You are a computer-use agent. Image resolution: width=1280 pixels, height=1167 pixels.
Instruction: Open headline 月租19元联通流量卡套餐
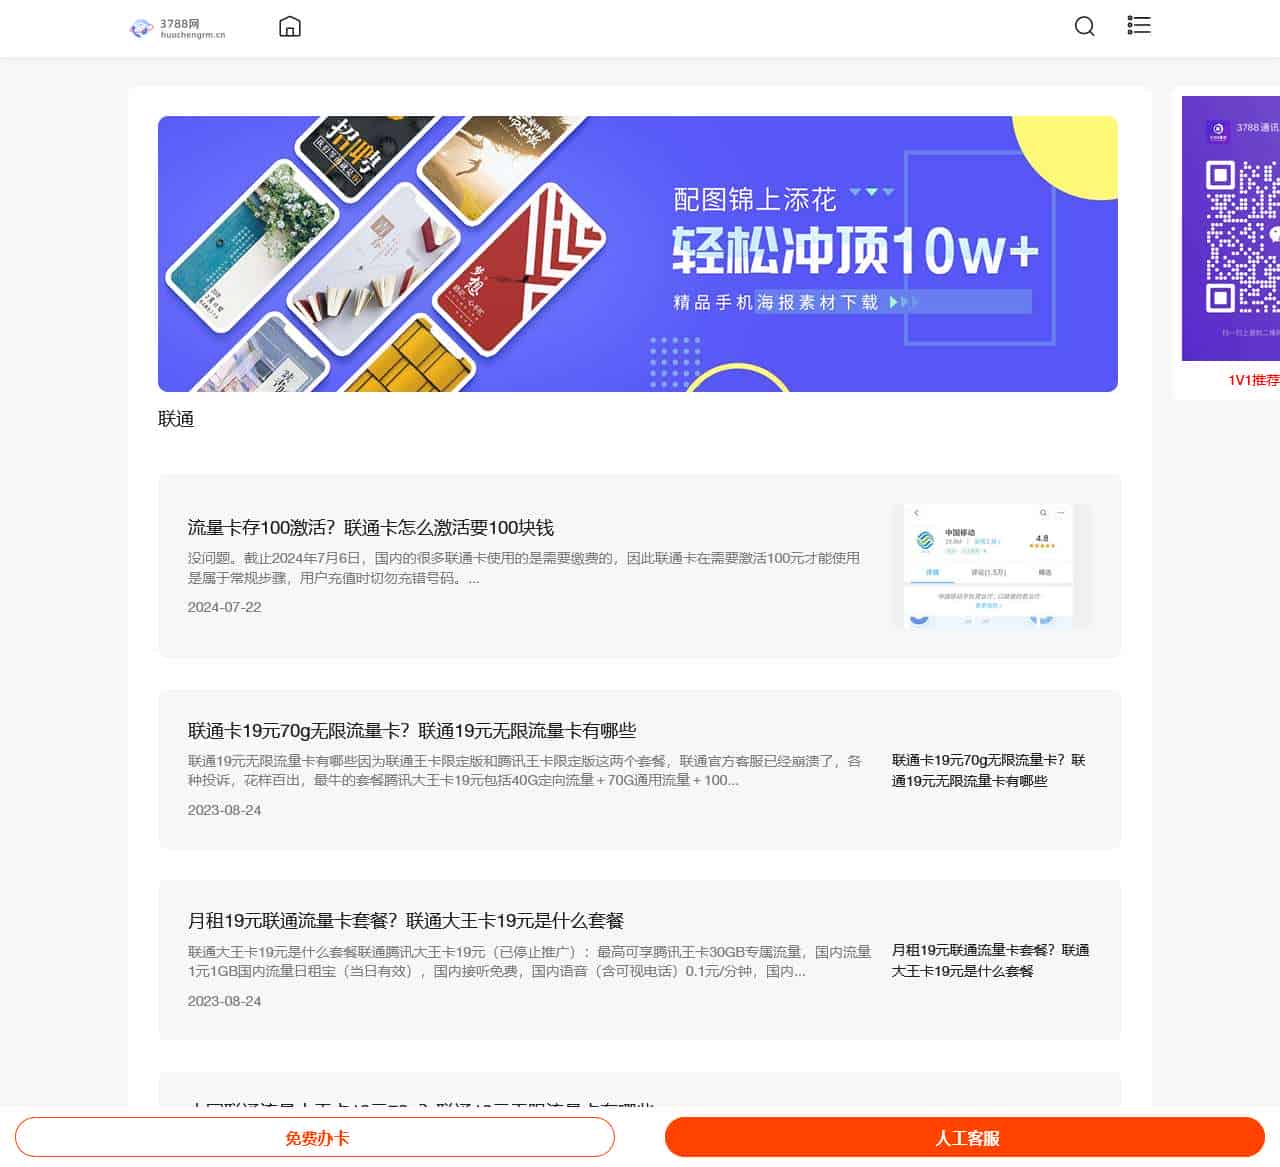pyautogui.click(x=405, y=921)
